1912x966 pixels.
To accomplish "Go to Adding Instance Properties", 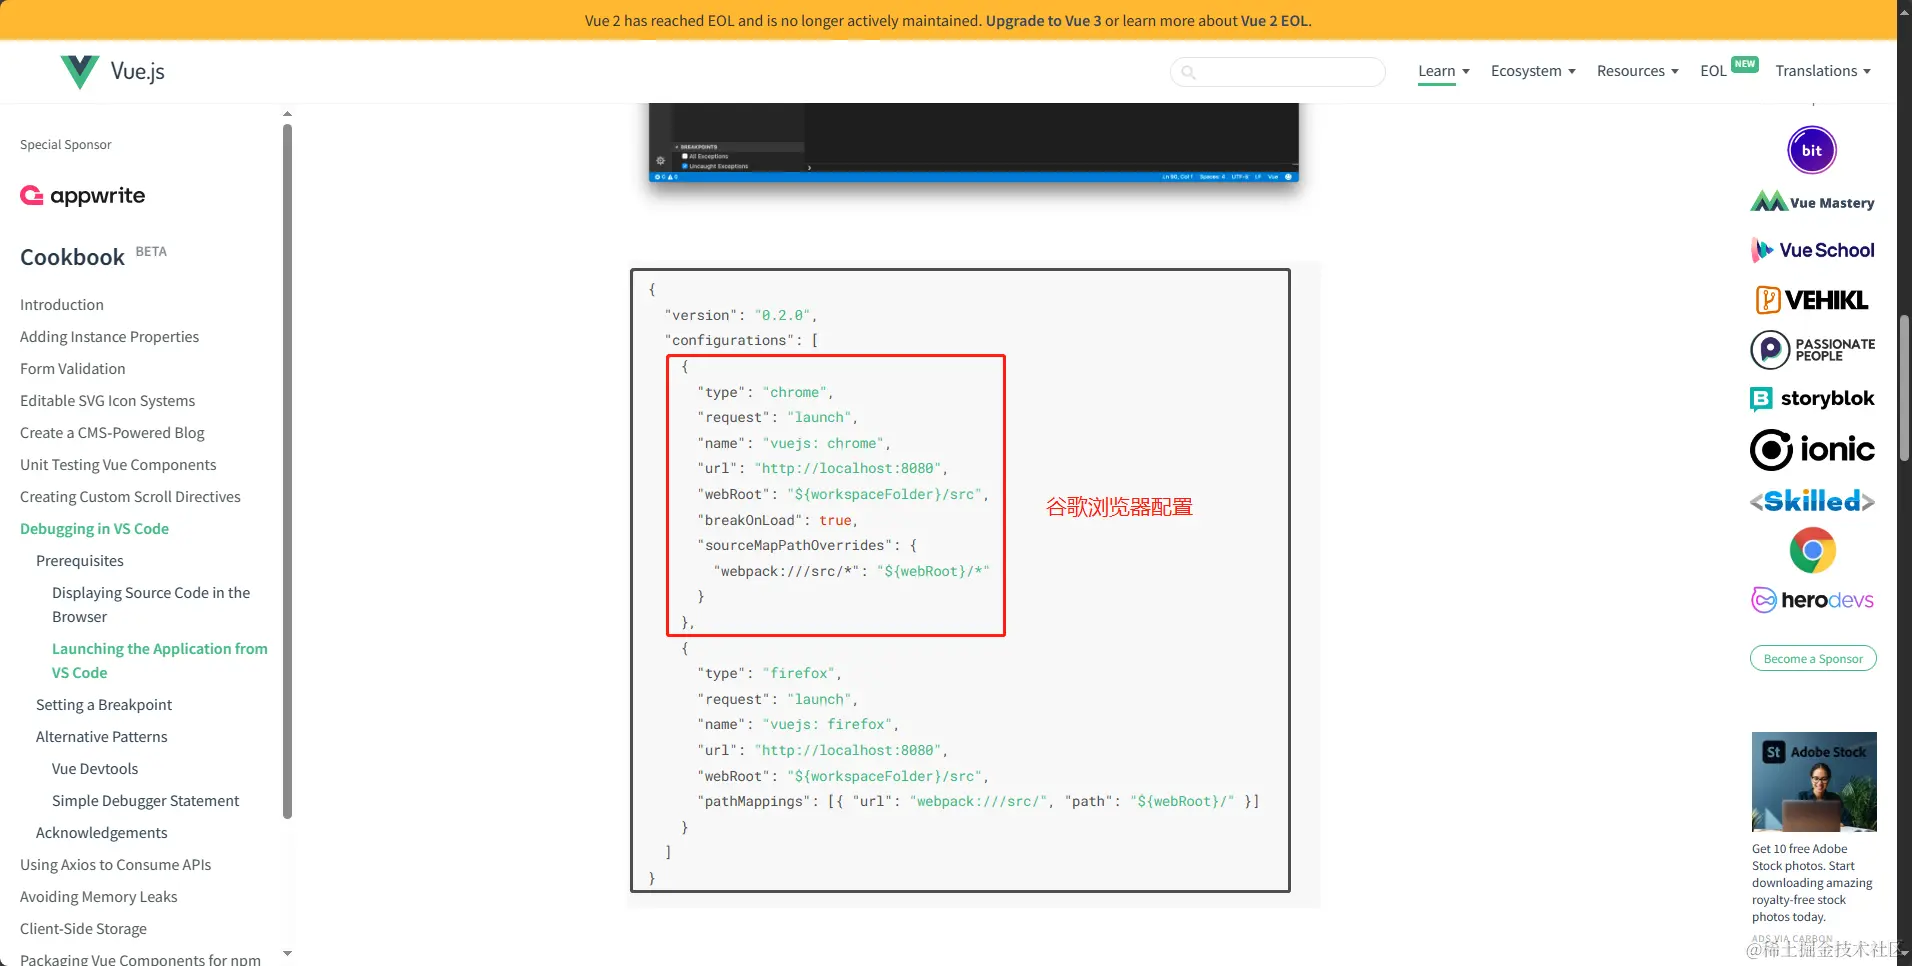I will click(109, 337).
